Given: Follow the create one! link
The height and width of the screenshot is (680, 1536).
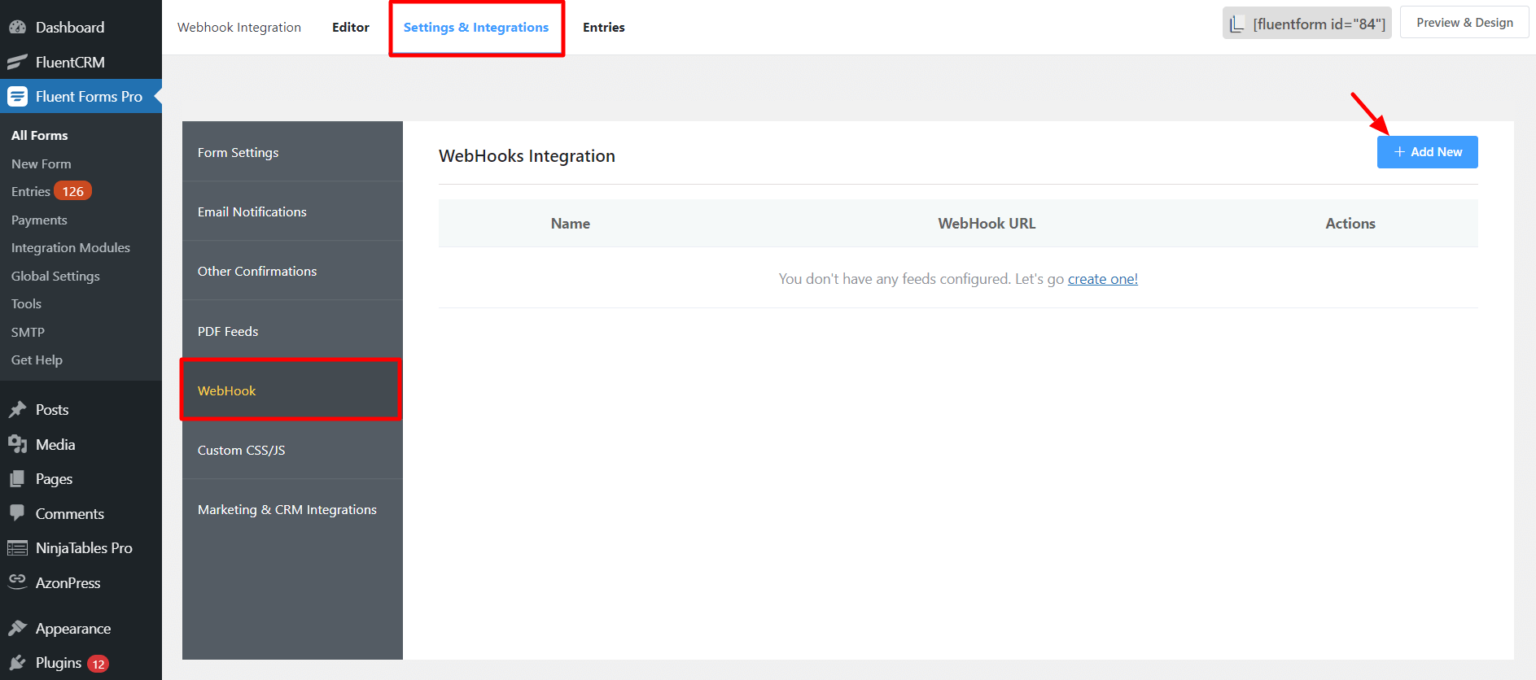Looking at the screenshot, I should tap(1102, 278).
